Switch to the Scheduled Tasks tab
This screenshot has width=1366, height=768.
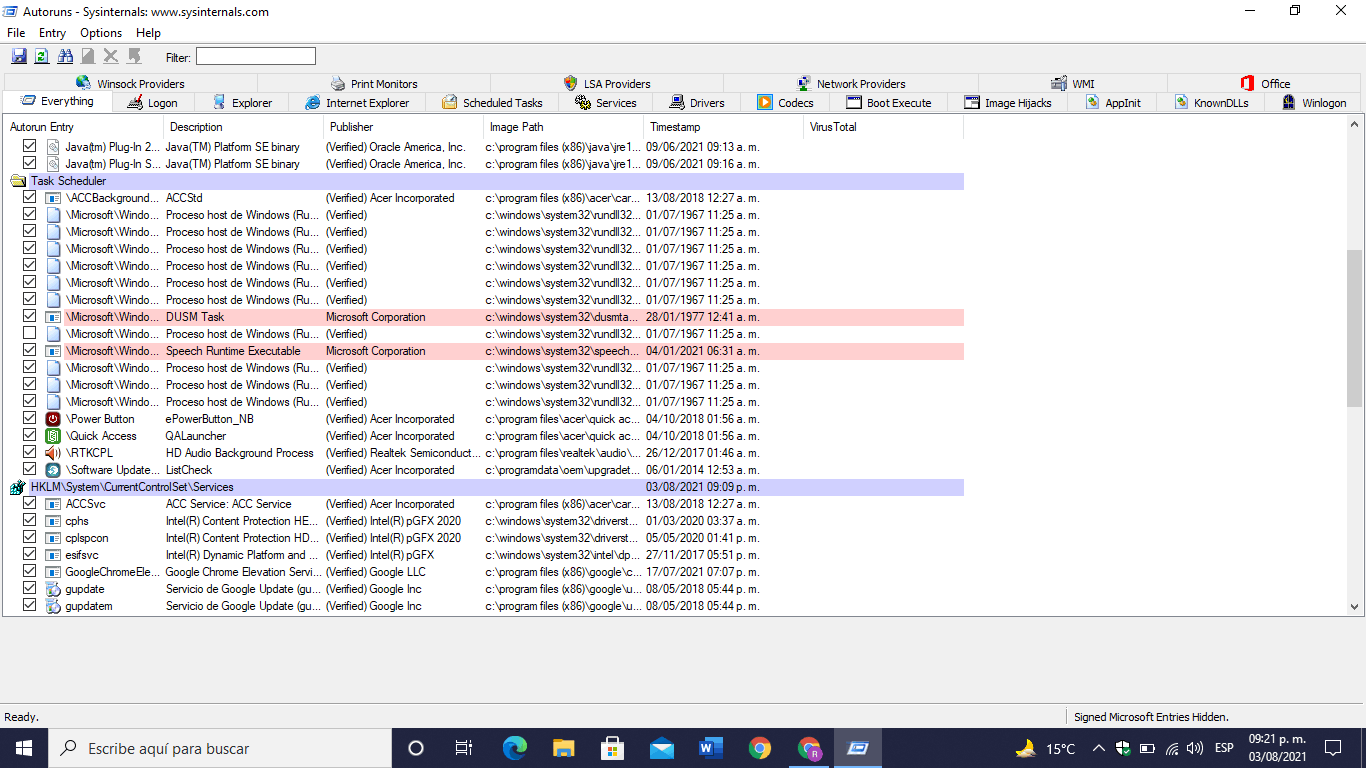pyautogui.click(x=491, y=102)
